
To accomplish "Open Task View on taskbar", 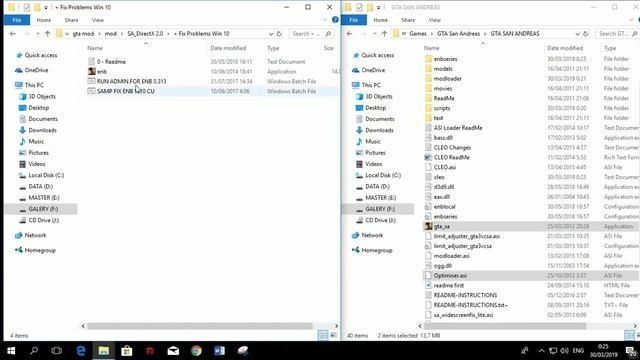I will (57, 351).
